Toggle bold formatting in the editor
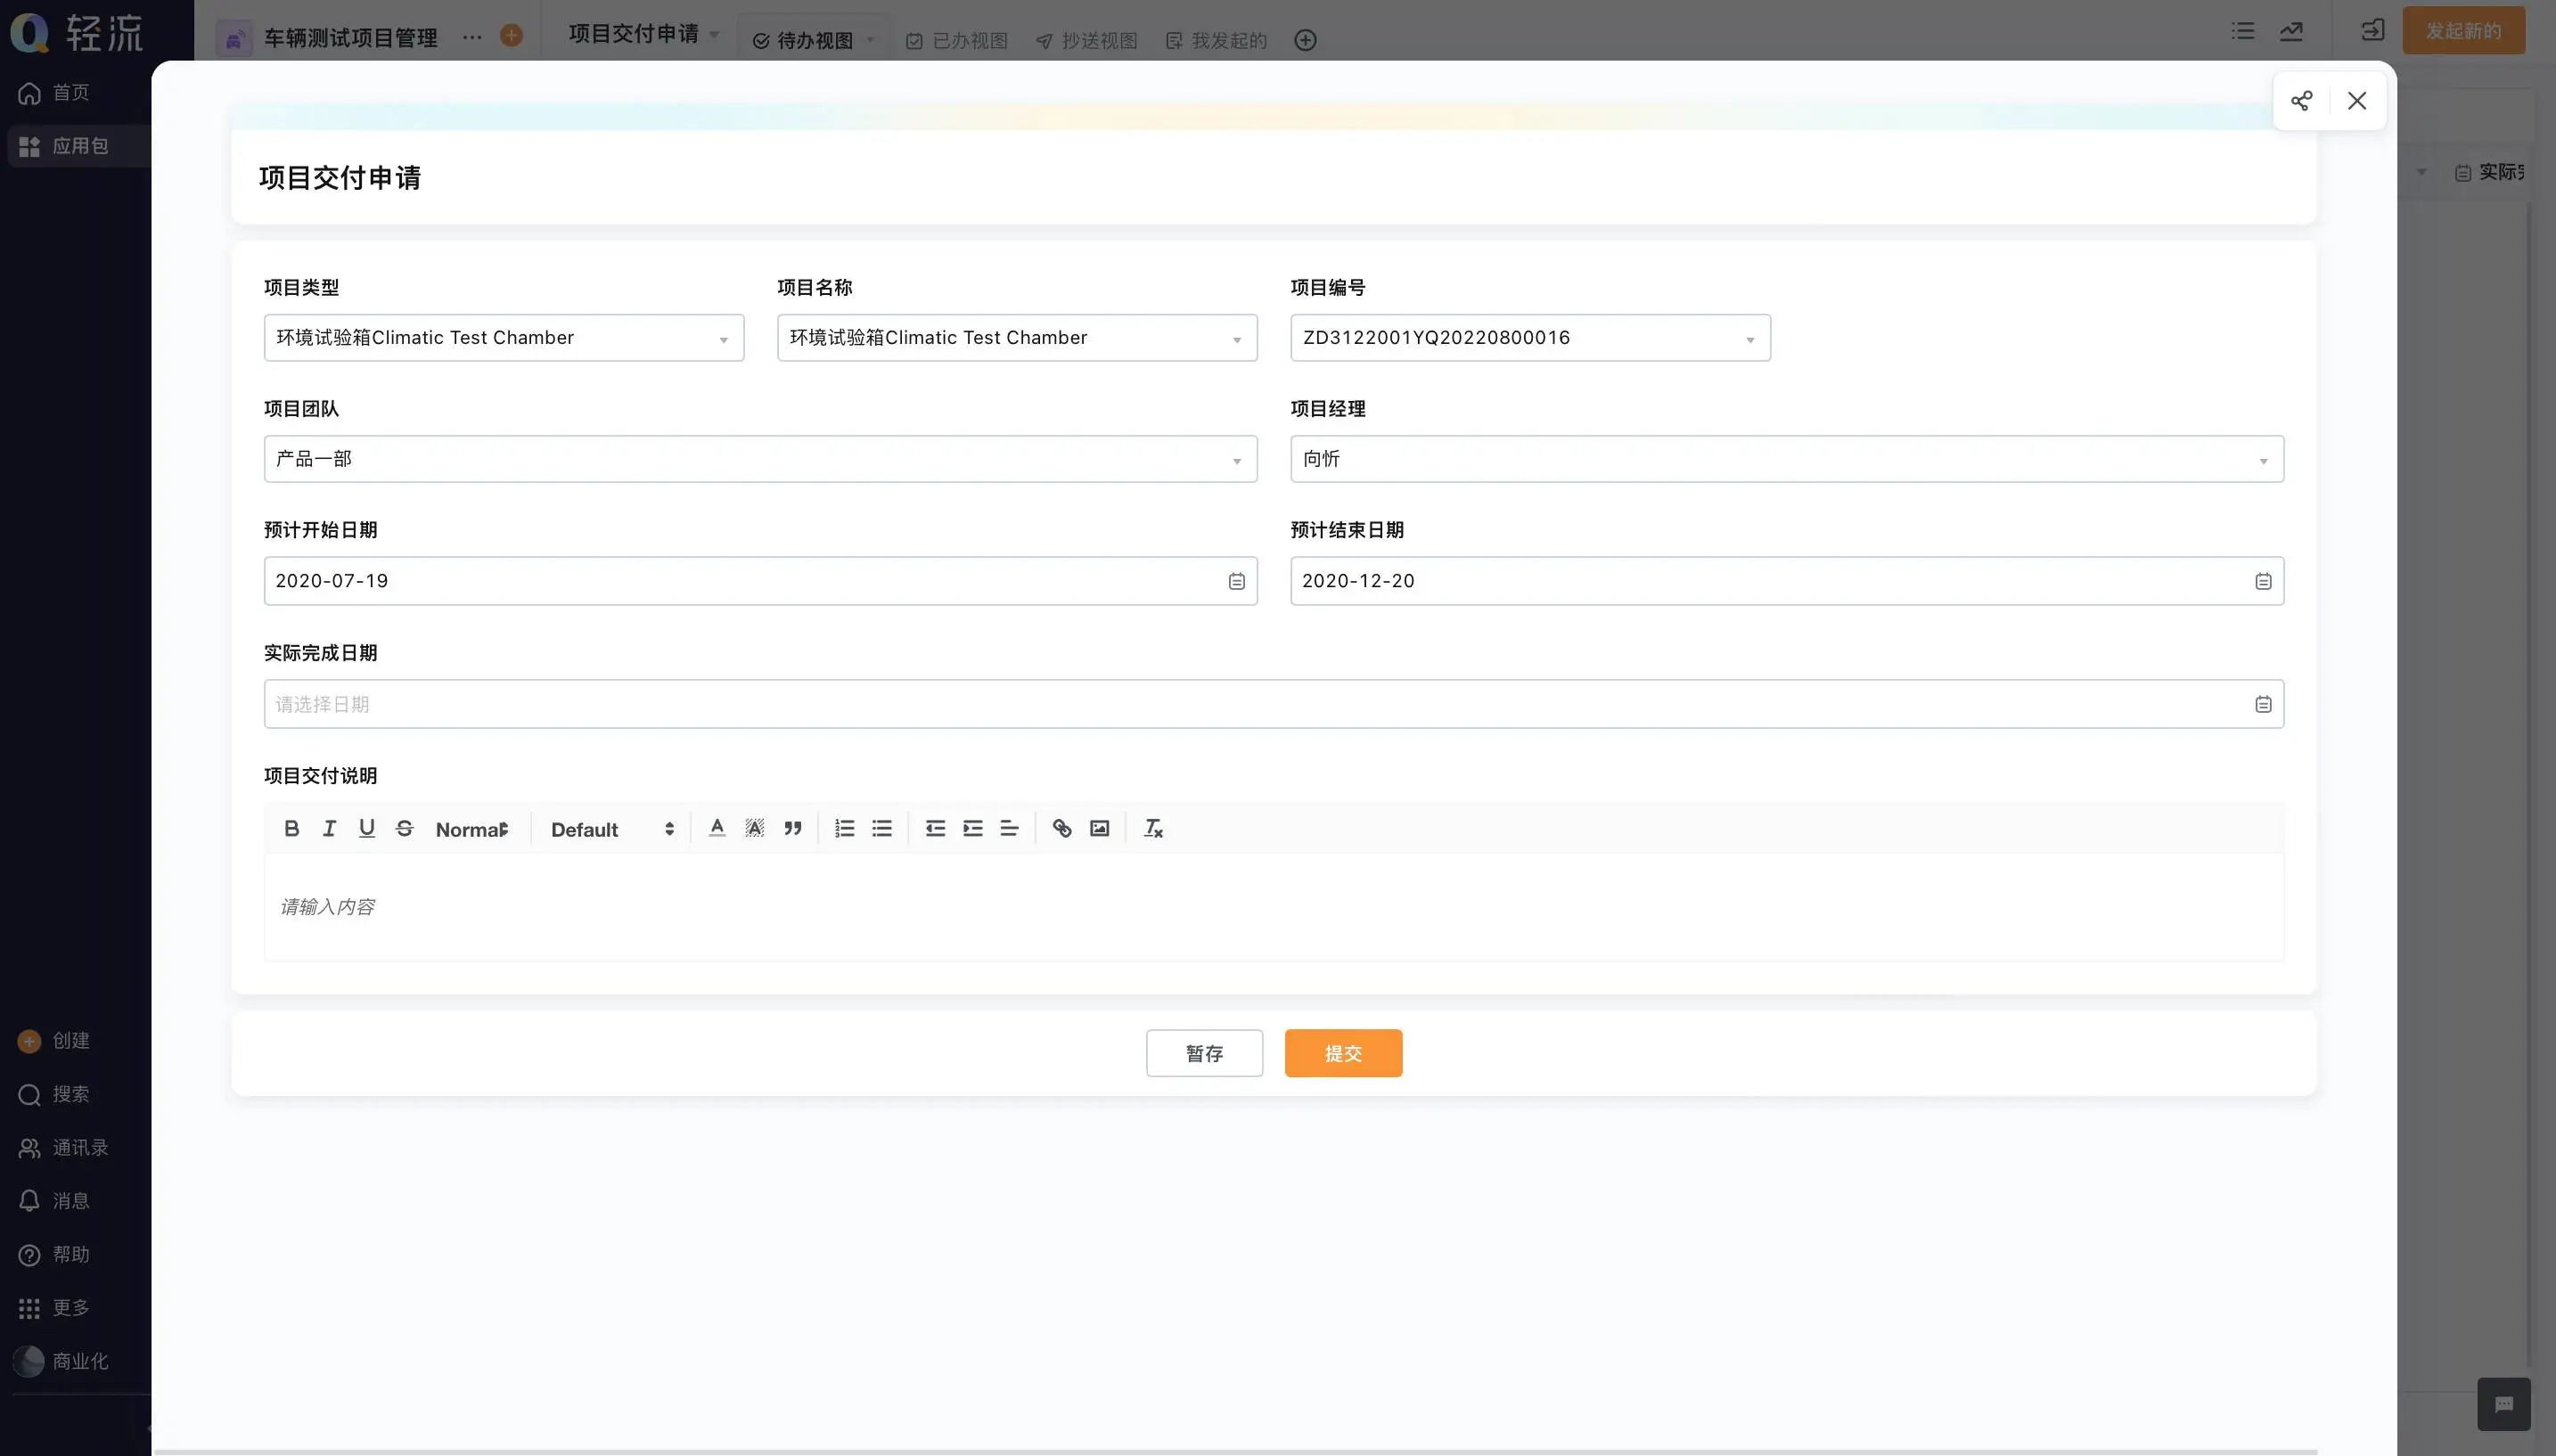This screenshot has width=2556, height=1456. (x=291, y=828)
